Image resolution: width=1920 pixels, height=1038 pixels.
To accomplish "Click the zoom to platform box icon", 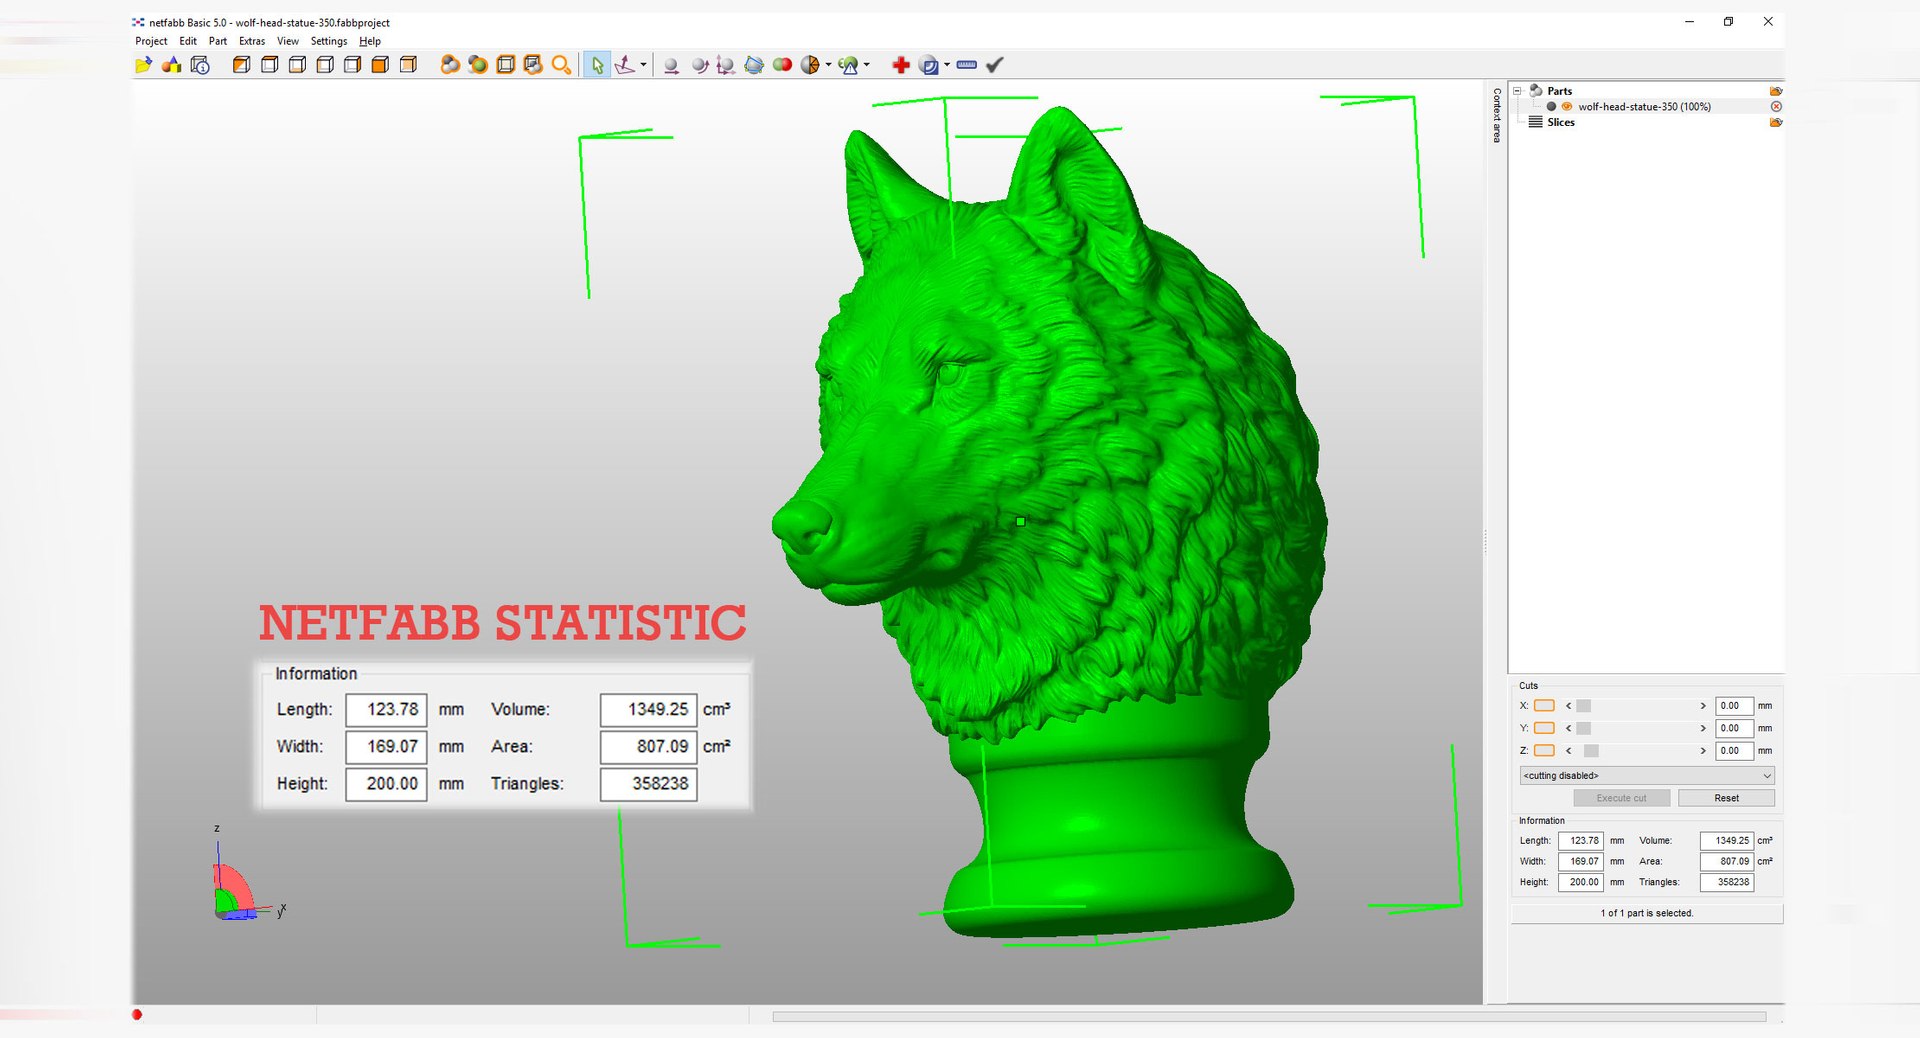I will pyautogui.click(x=506, y=65).
